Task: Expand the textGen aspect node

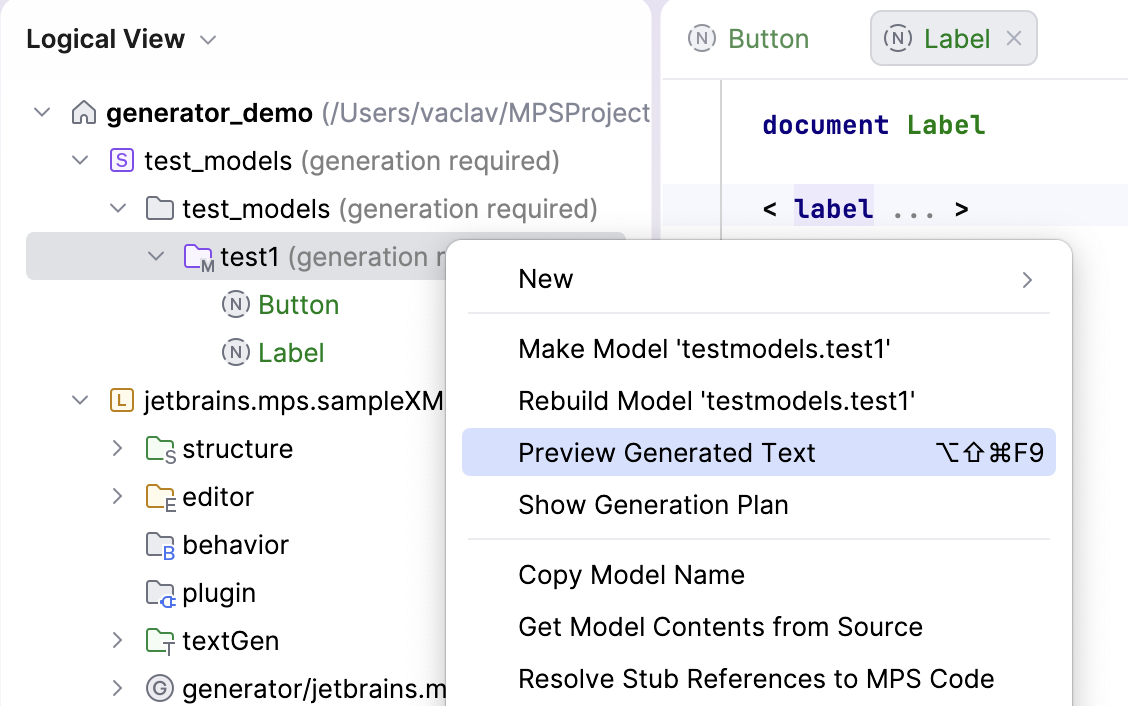Action: 117,641
